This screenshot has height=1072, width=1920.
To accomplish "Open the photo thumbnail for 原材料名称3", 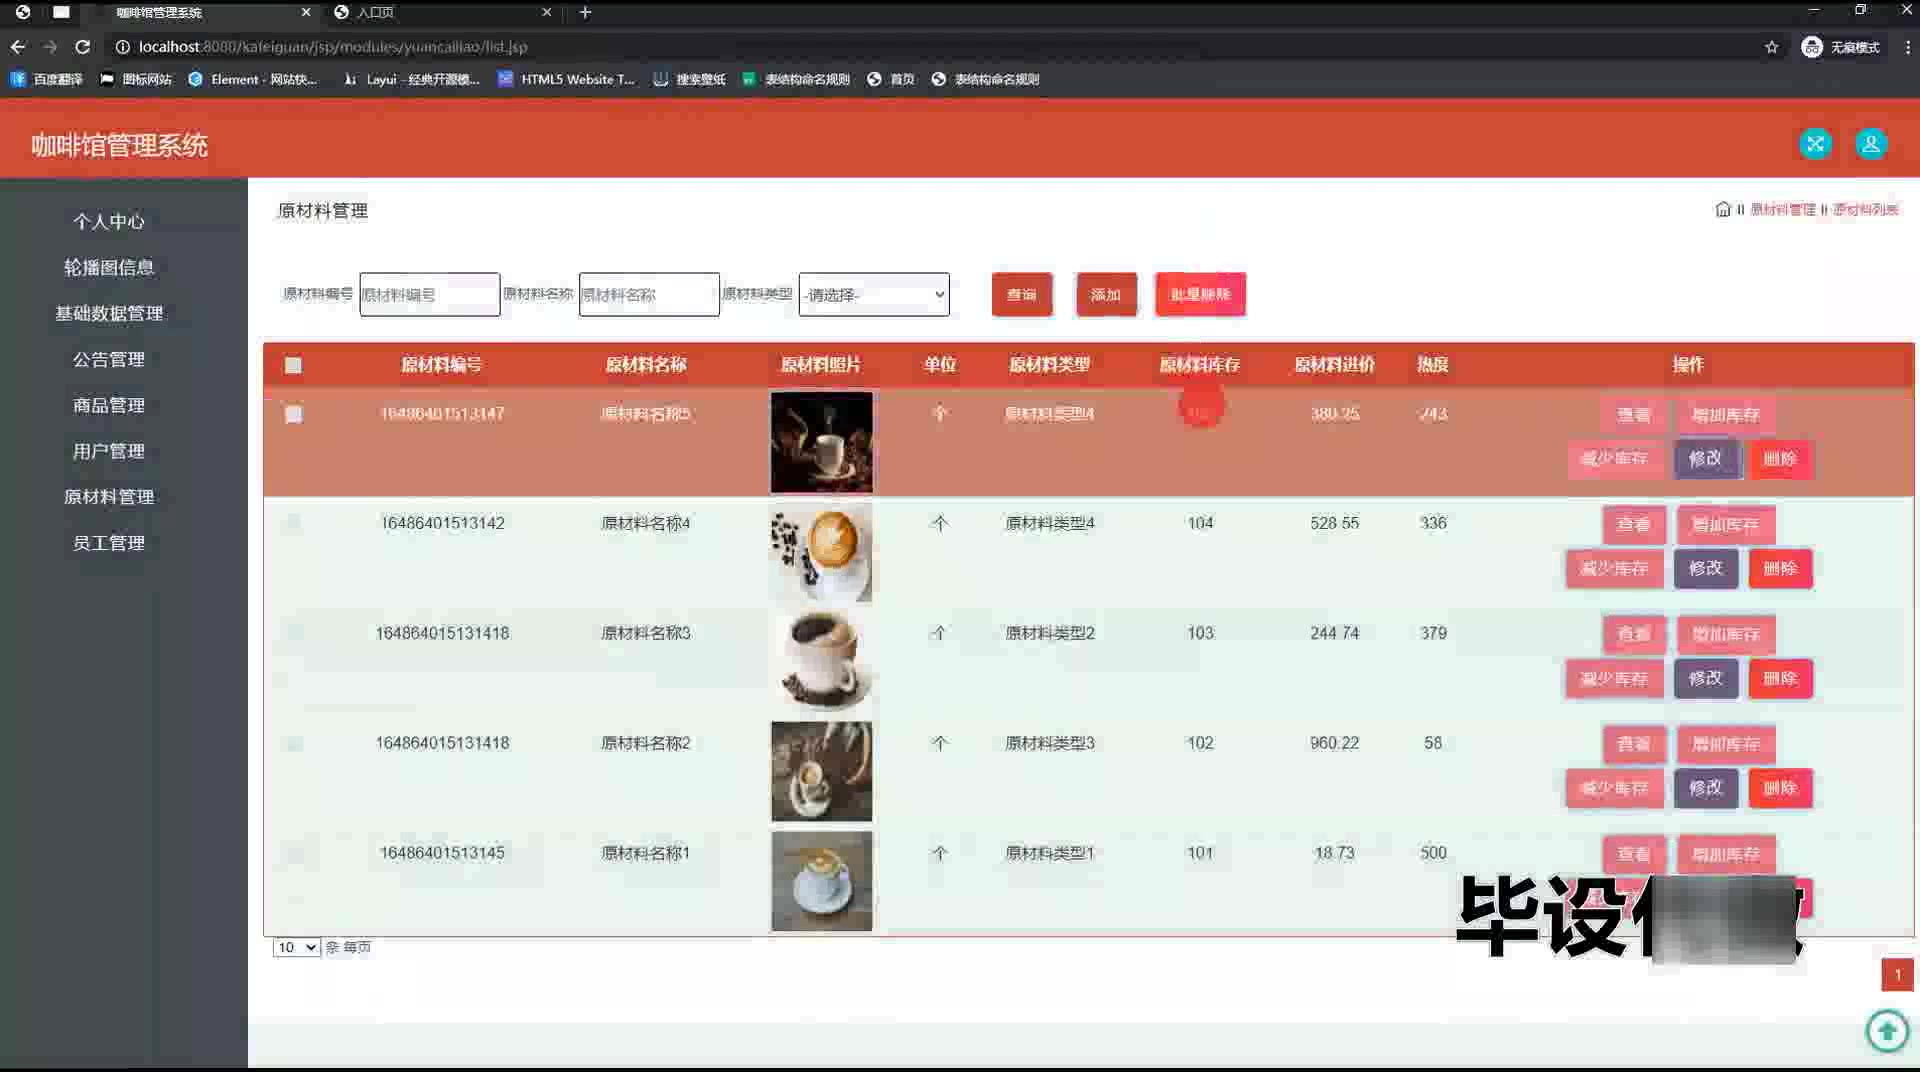I will tap(821, 662).
